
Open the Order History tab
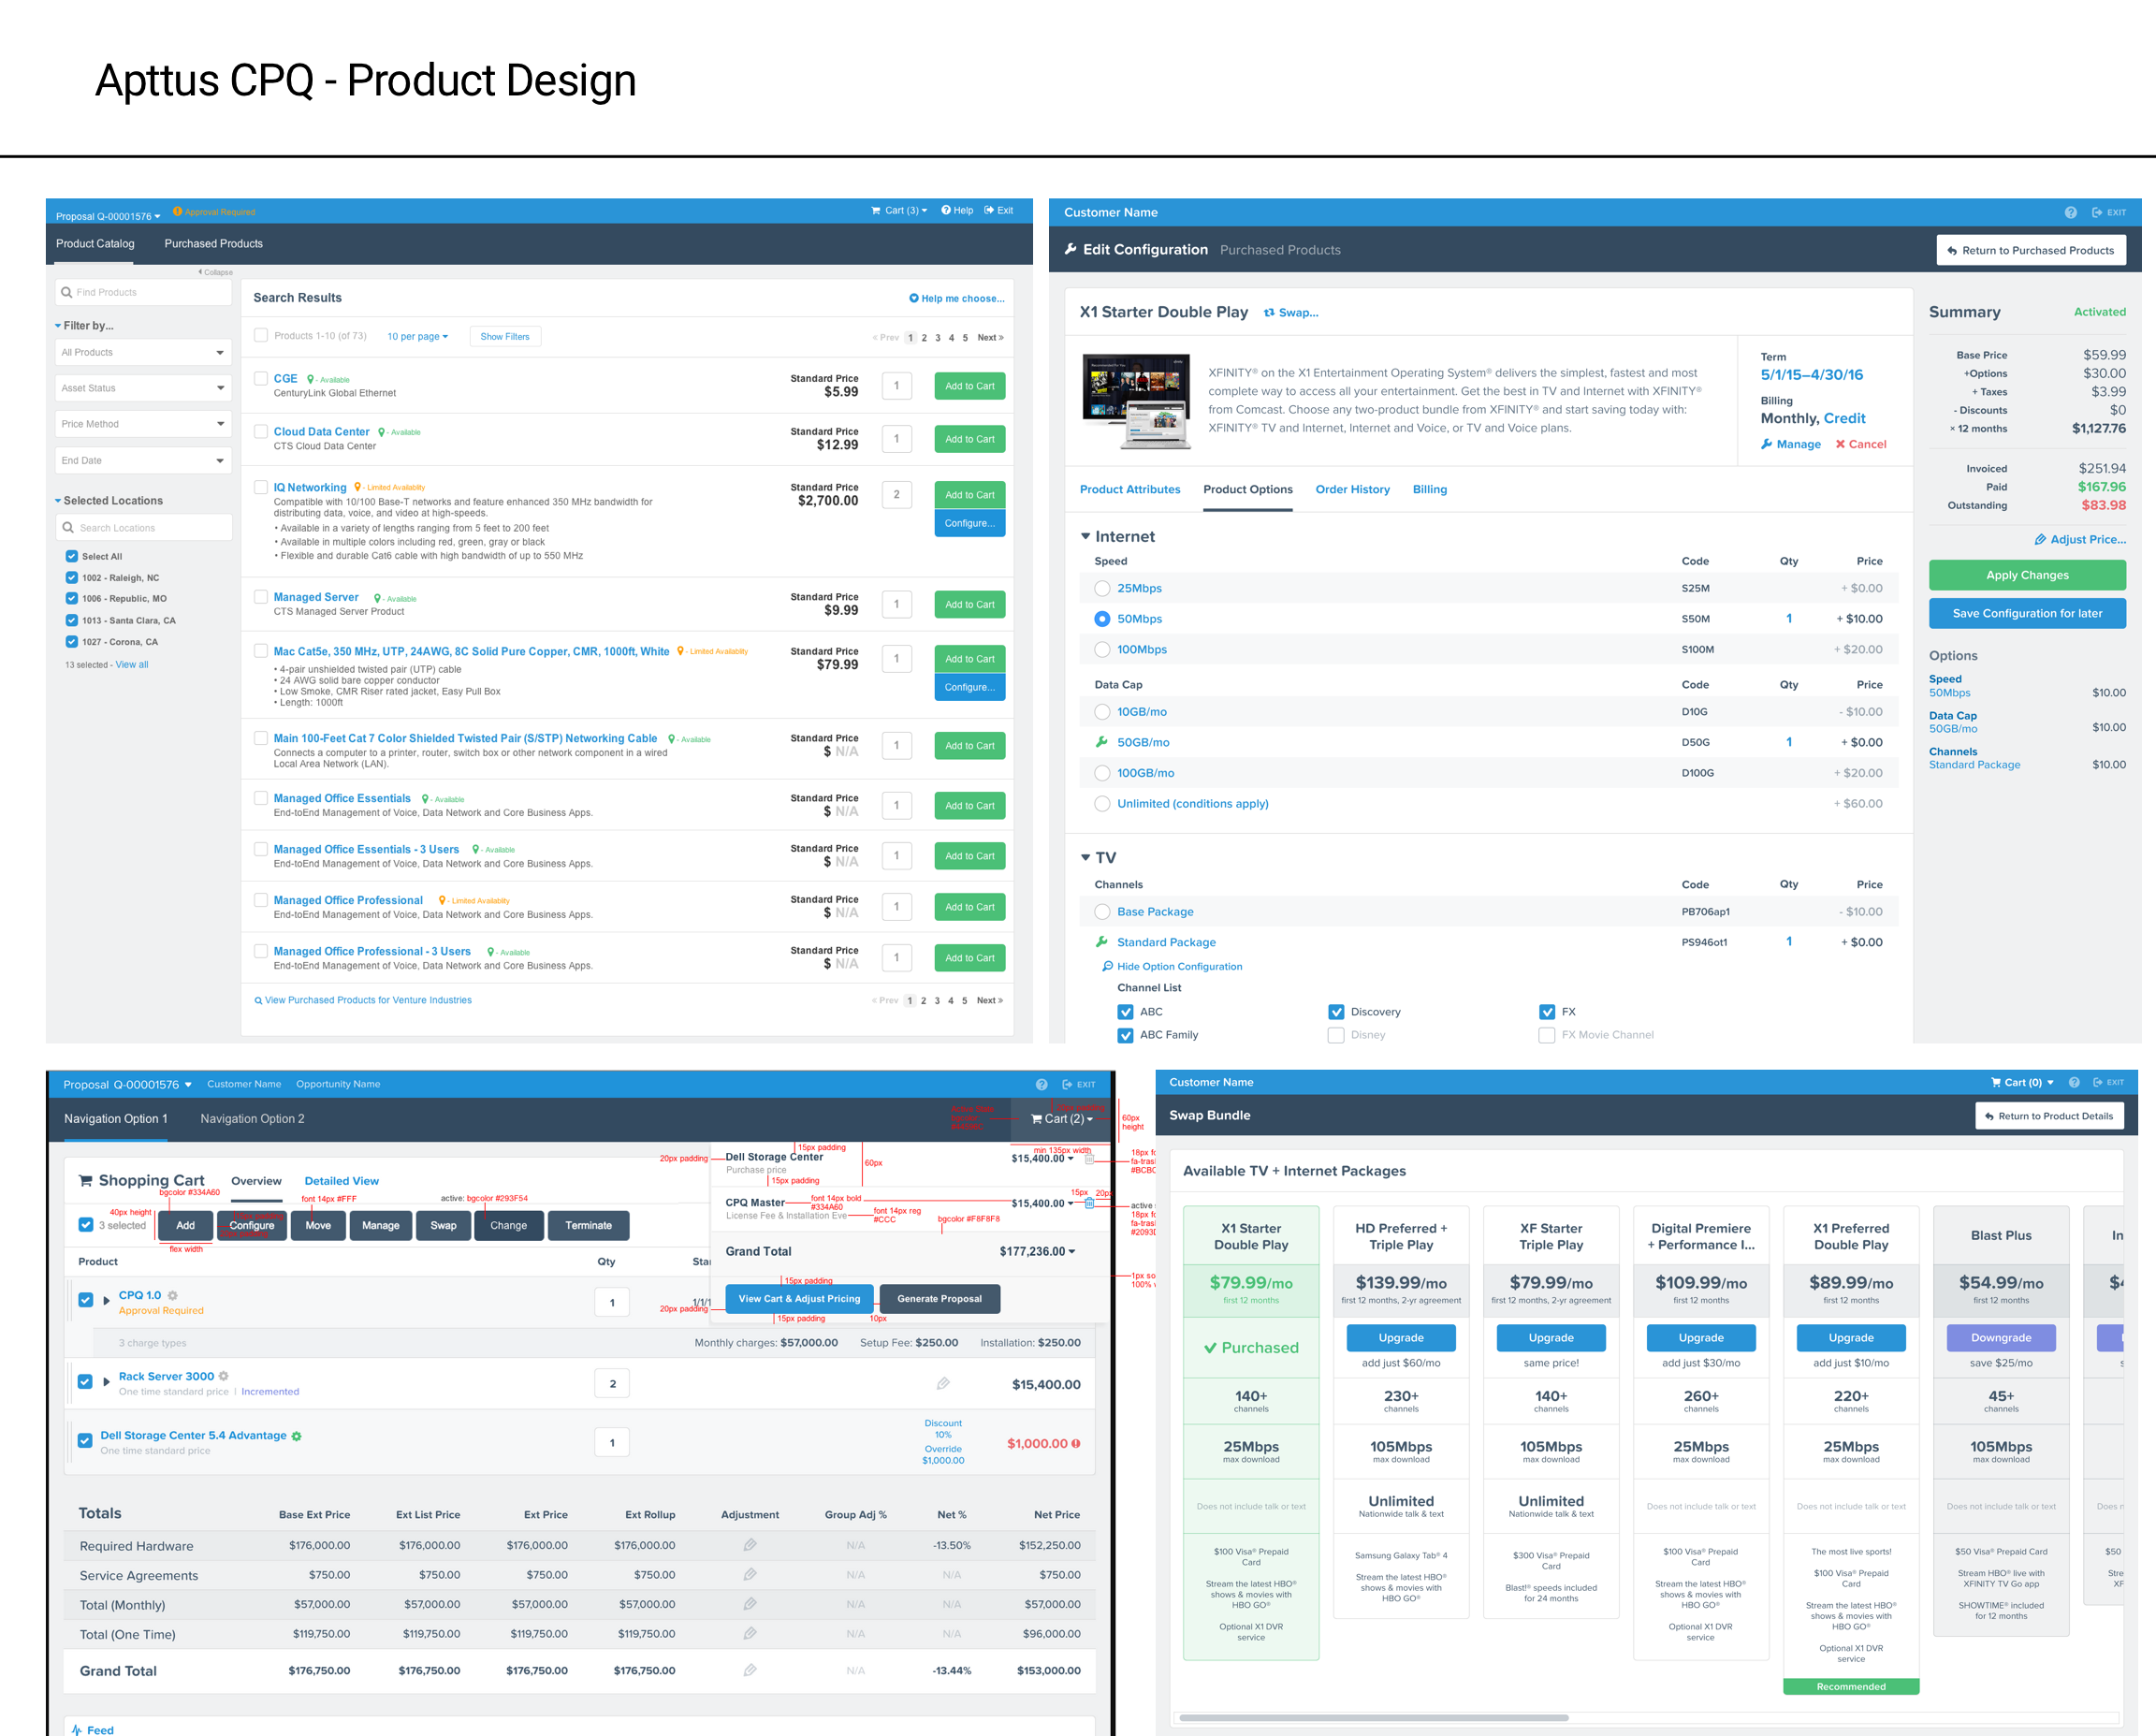pyautogui.click(x=1352, y=490)
